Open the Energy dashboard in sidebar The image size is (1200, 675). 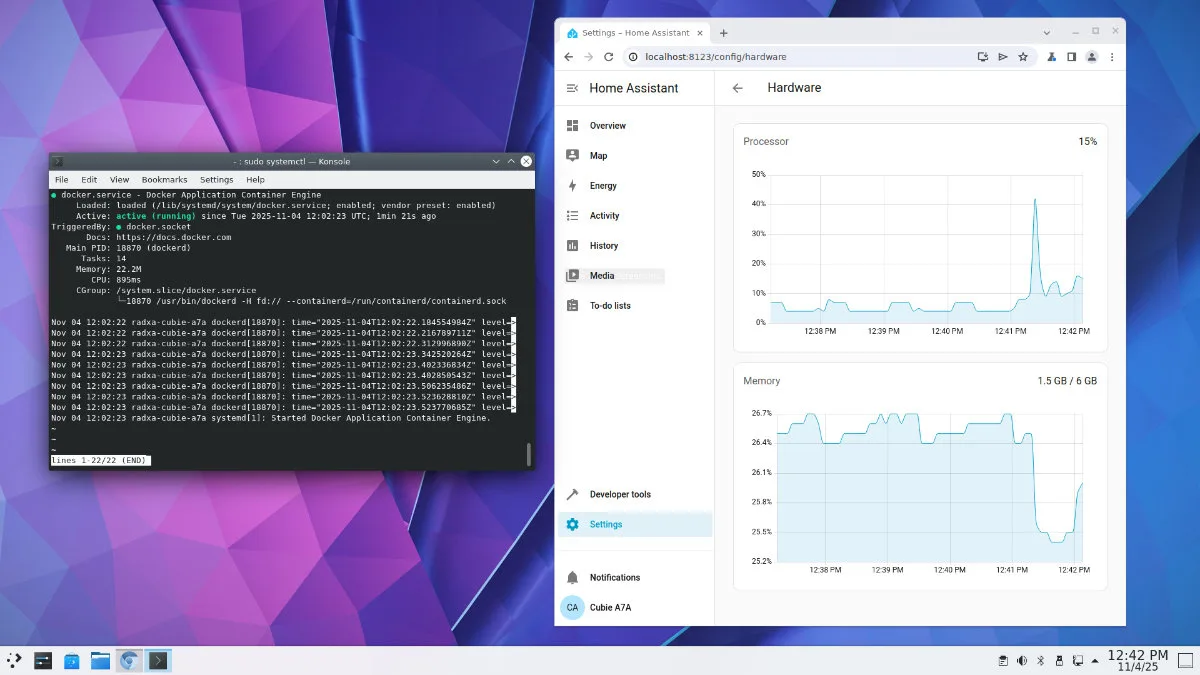[x=603, y=186]
